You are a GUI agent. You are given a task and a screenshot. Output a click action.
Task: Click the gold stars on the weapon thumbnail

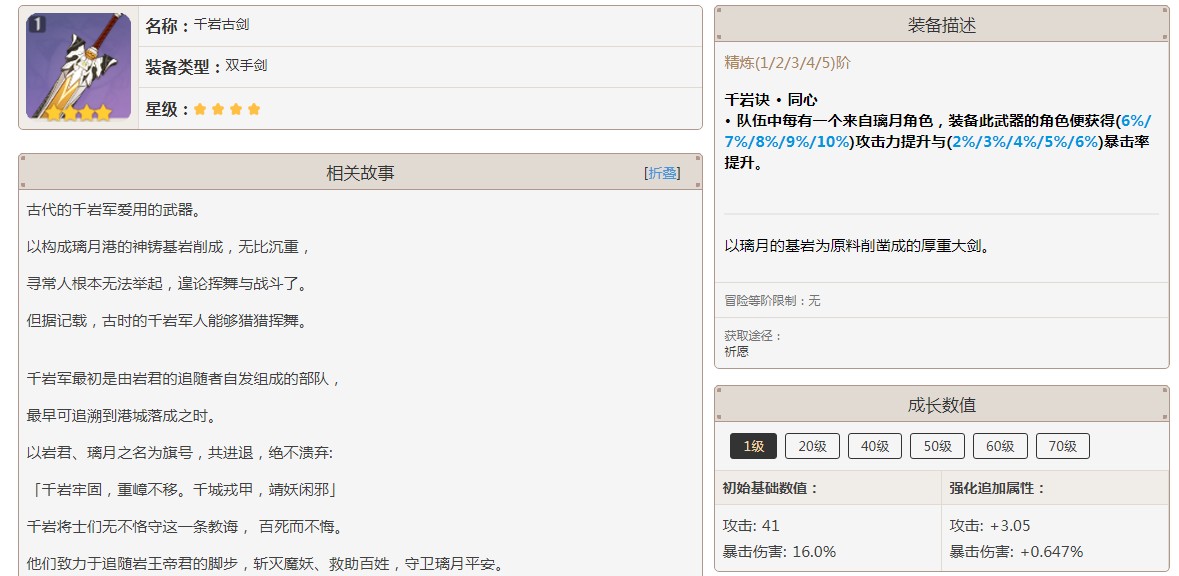78,113
